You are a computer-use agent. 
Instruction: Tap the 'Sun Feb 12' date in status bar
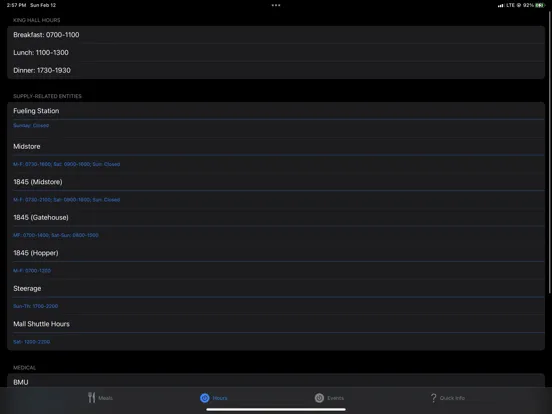click(43, 5)
